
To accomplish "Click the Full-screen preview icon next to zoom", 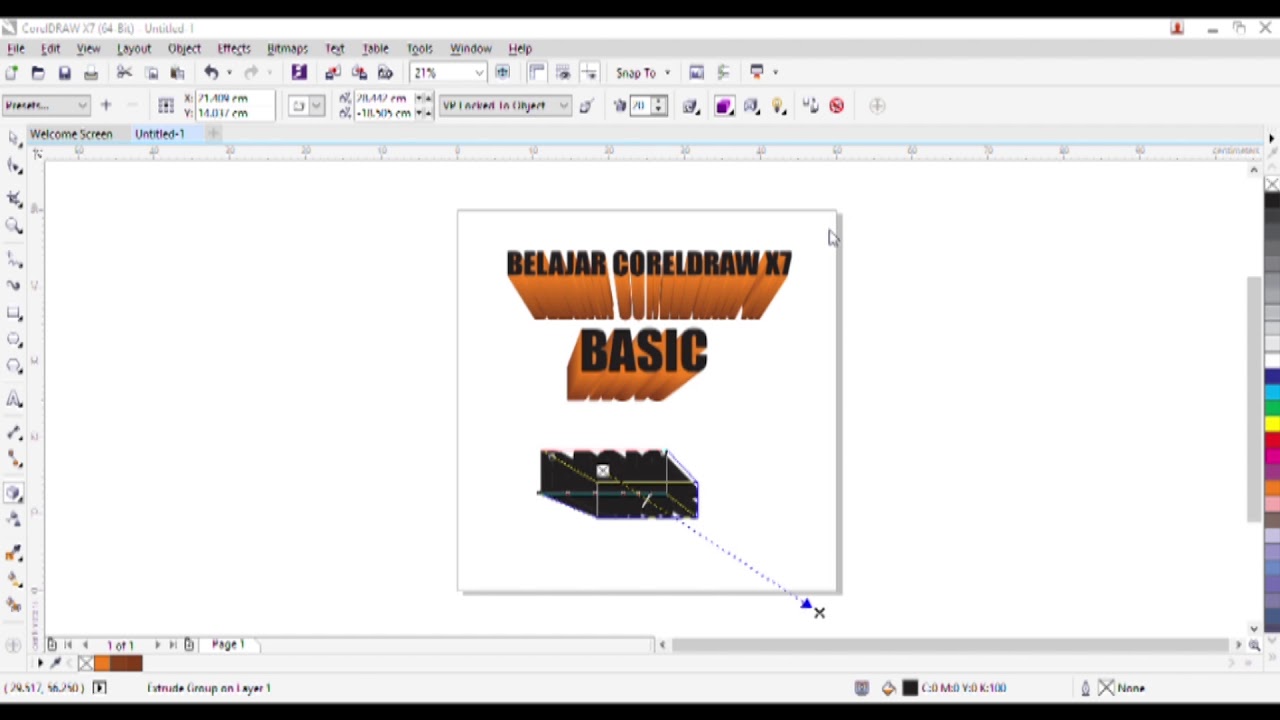I will coord(502,73).
